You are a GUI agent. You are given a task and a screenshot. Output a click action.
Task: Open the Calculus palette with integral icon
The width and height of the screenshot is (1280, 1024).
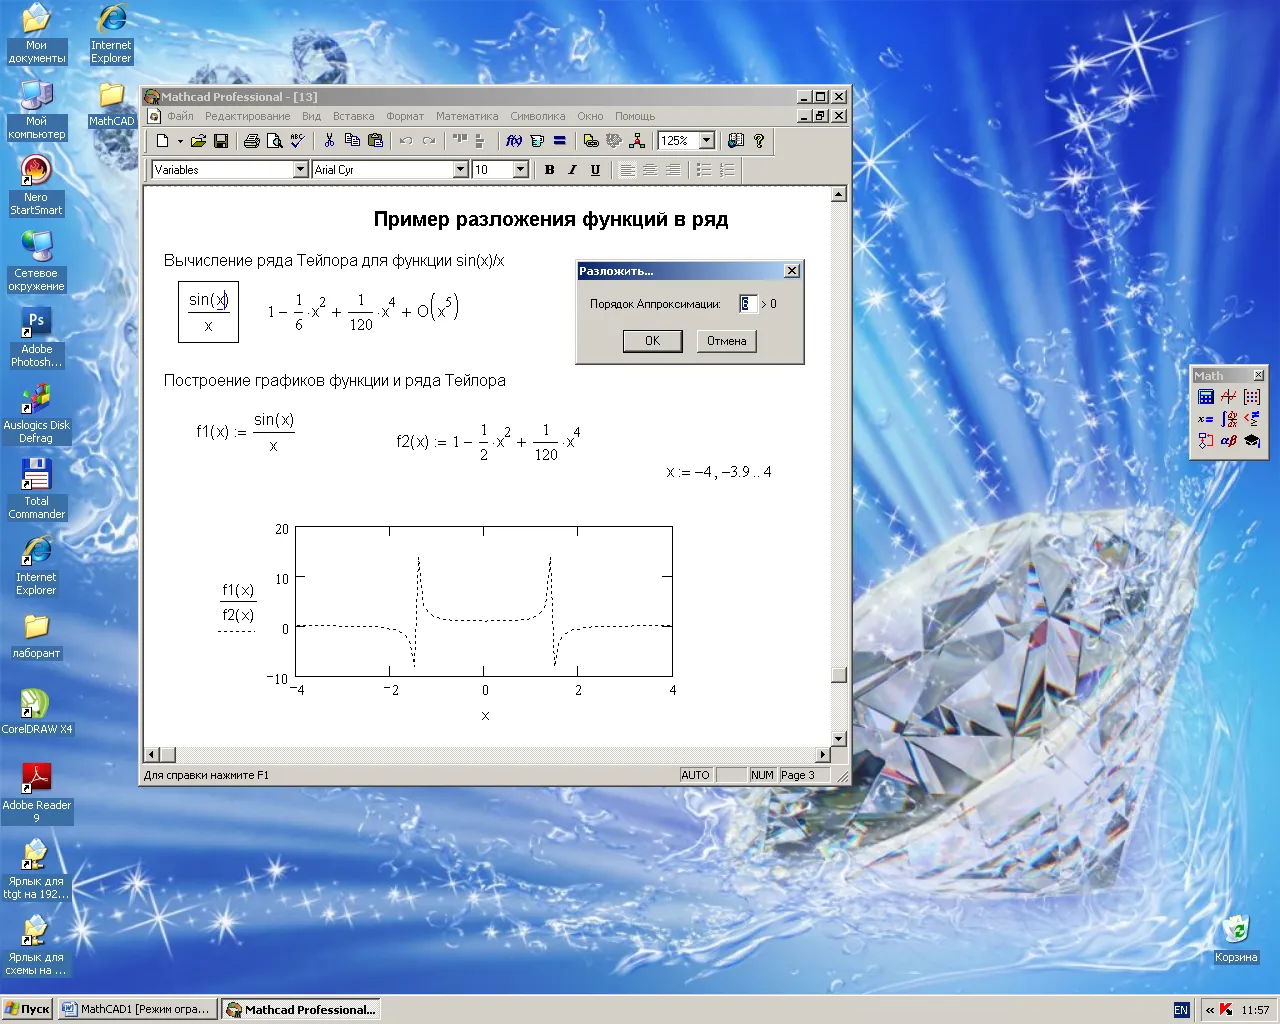point(1229,419)
